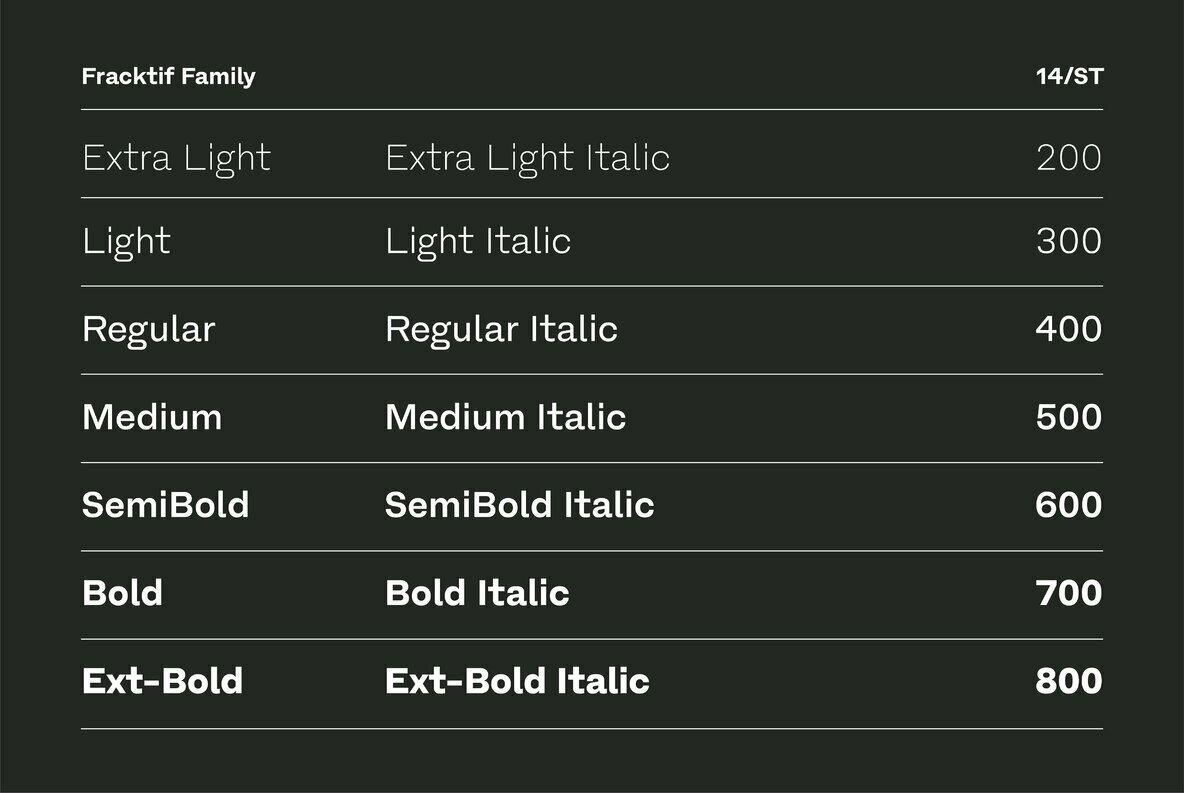Click the "Fracktif Family" heading
This screenshot has height=793, width=1184.
168,77
